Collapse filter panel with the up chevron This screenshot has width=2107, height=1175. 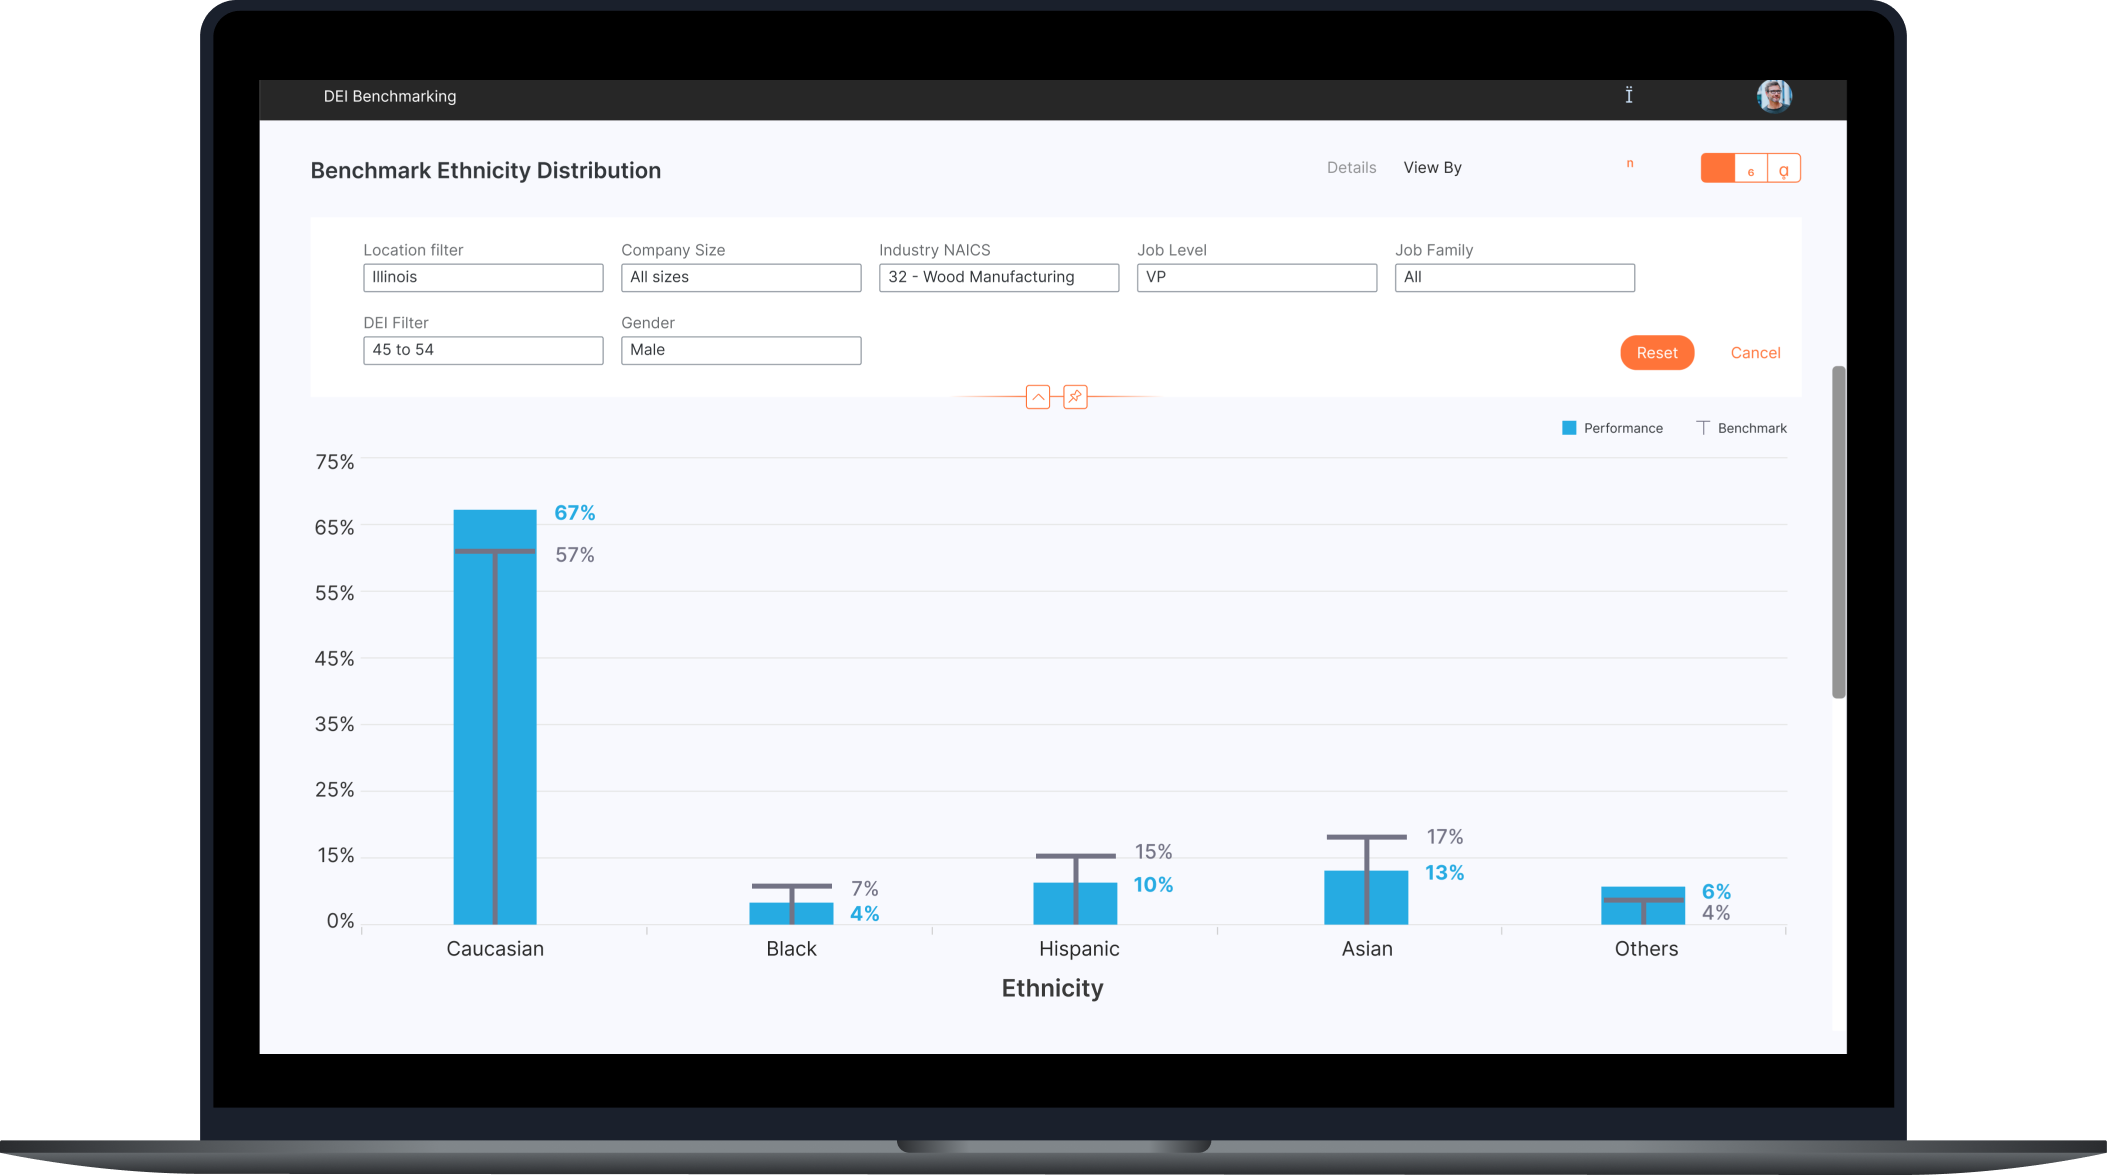1038,397
